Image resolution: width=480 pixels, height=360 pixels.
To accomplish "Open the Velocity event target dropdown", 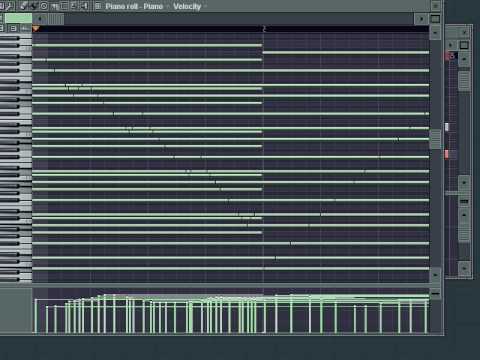I will coord(187,6).
